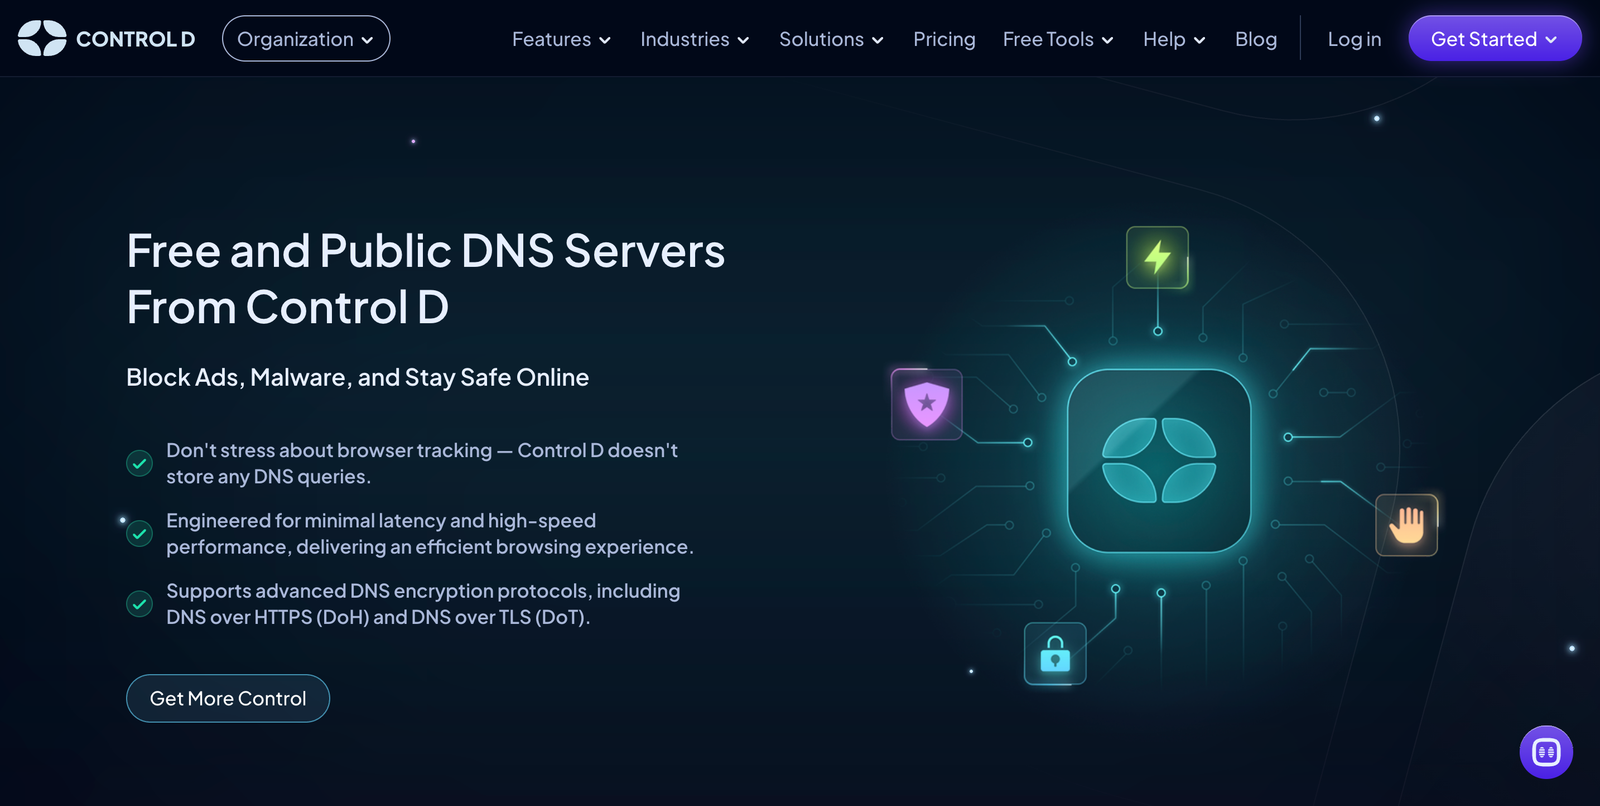
Task: Click the central Control D chip icon
Action: point(1159,461)
